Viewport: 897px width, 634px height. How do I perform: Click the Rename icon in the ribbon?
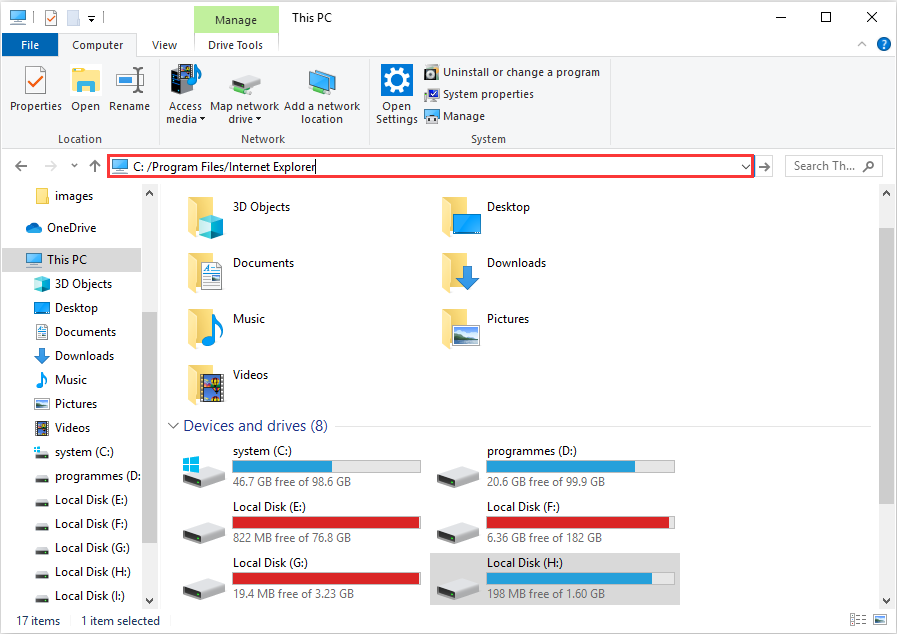click(130, 81)
